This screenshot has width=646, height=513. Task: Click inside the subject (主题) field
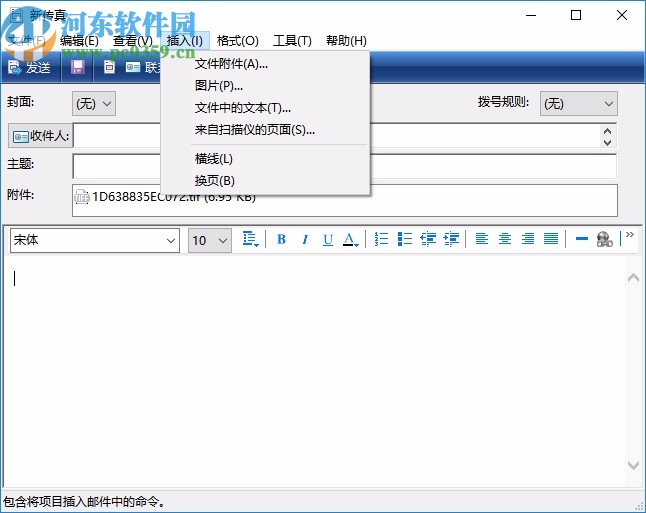coord(344,166)
